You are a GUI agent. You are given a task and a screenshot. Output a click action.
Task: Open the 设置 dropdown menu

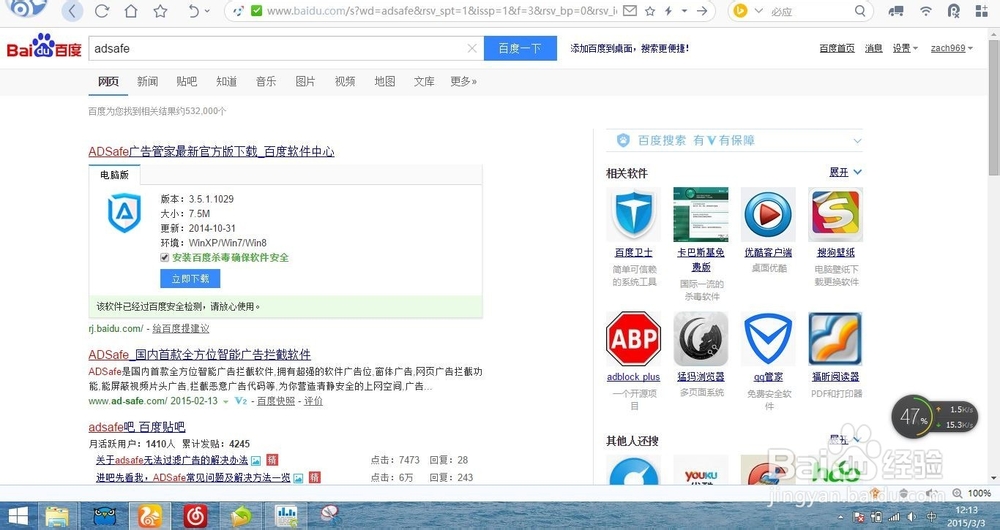tap(905, 48)
